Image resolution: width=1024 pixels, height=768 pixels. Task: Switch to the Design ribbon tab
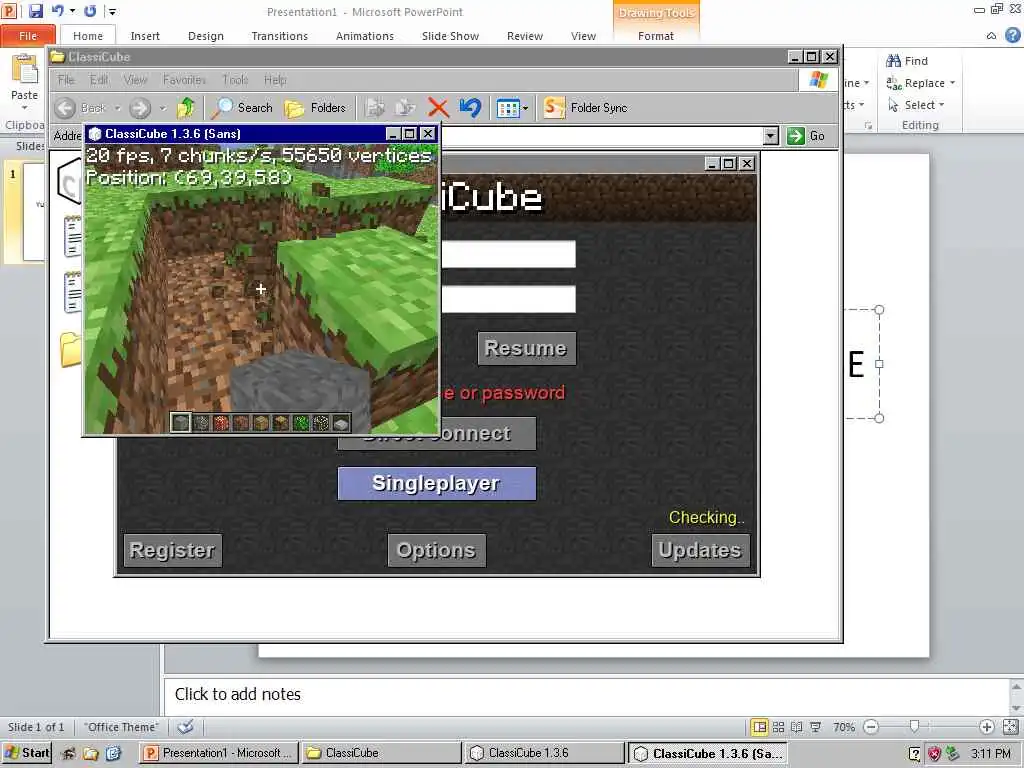point(206,36)
